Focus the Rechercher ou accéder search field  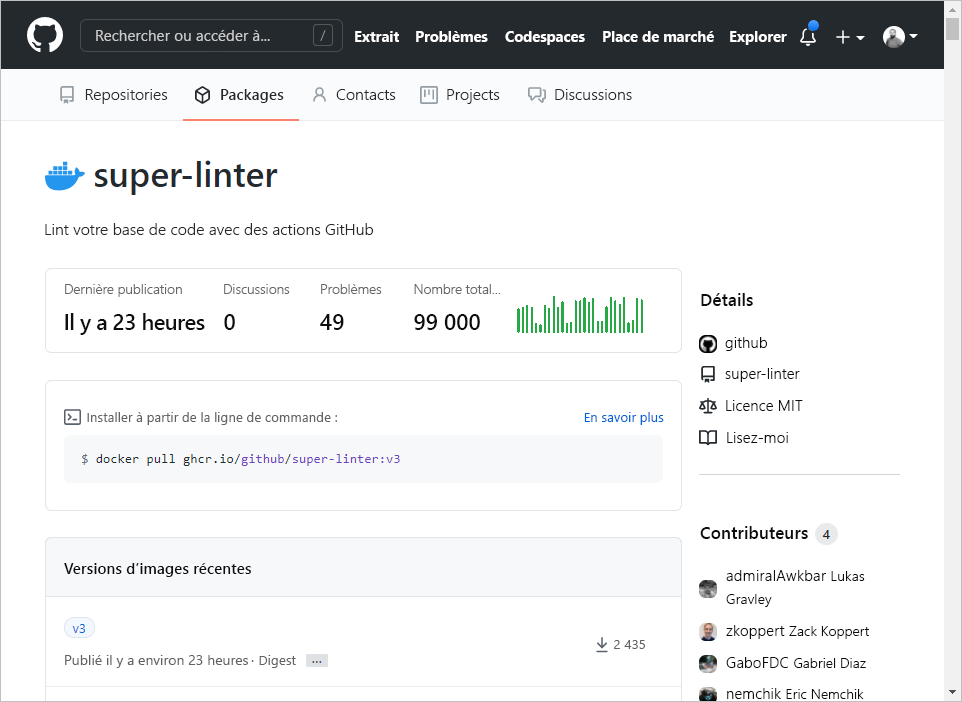[x=200, y=36]
